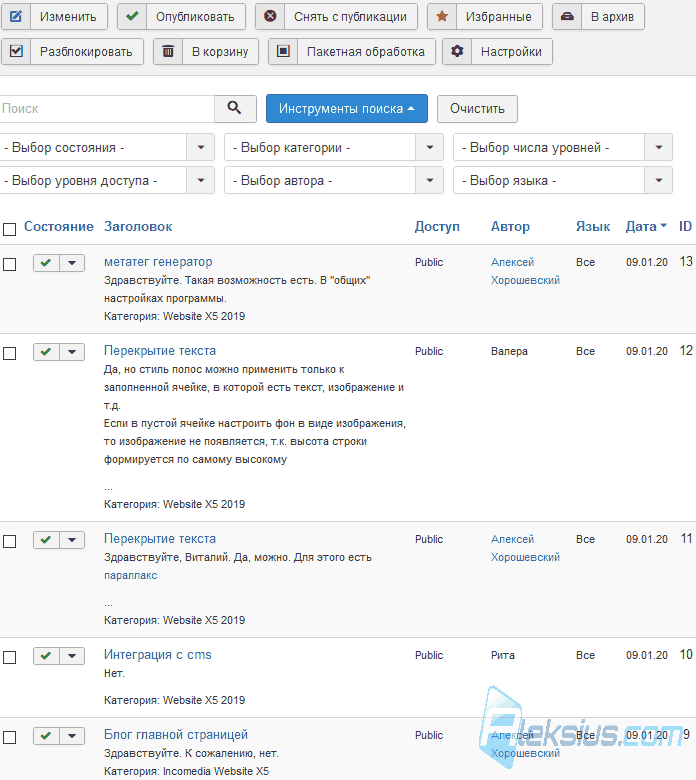The image size is (696, 780).
Task: Click the magnifier search button
Action: coord(235,108)
